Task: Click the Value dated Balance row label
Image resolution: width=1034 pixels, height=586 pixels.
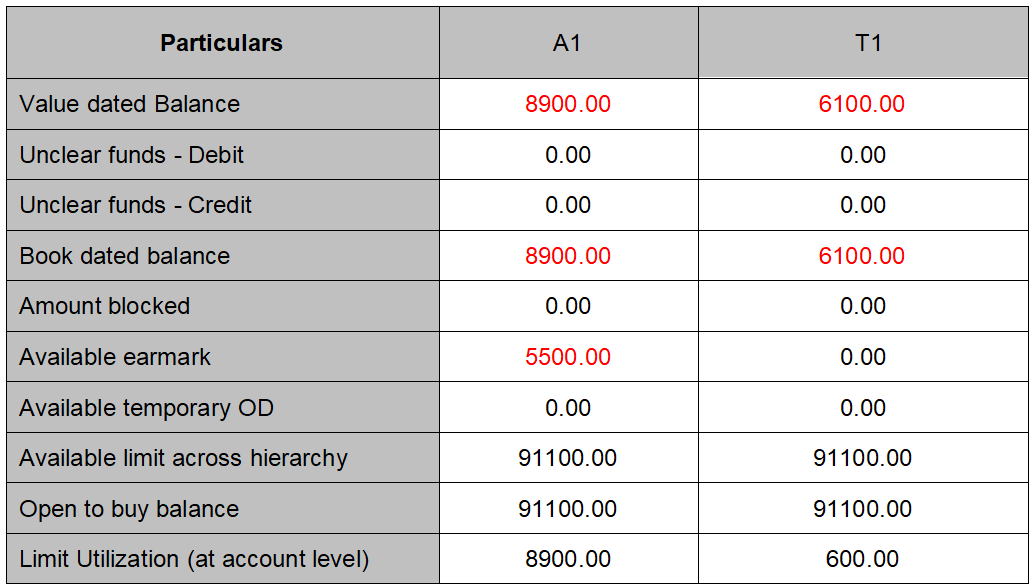Action: click(x=130, y=104)
